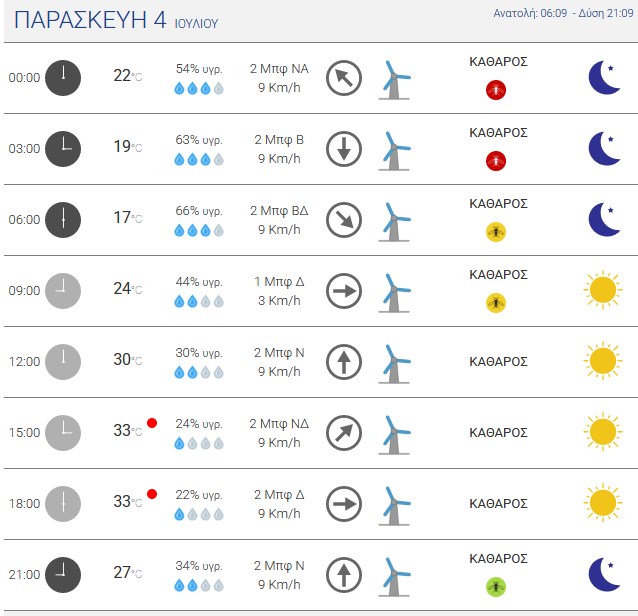
Task: Click the northeast wind arrow at 15:00
Action: [x=344, y=433]
